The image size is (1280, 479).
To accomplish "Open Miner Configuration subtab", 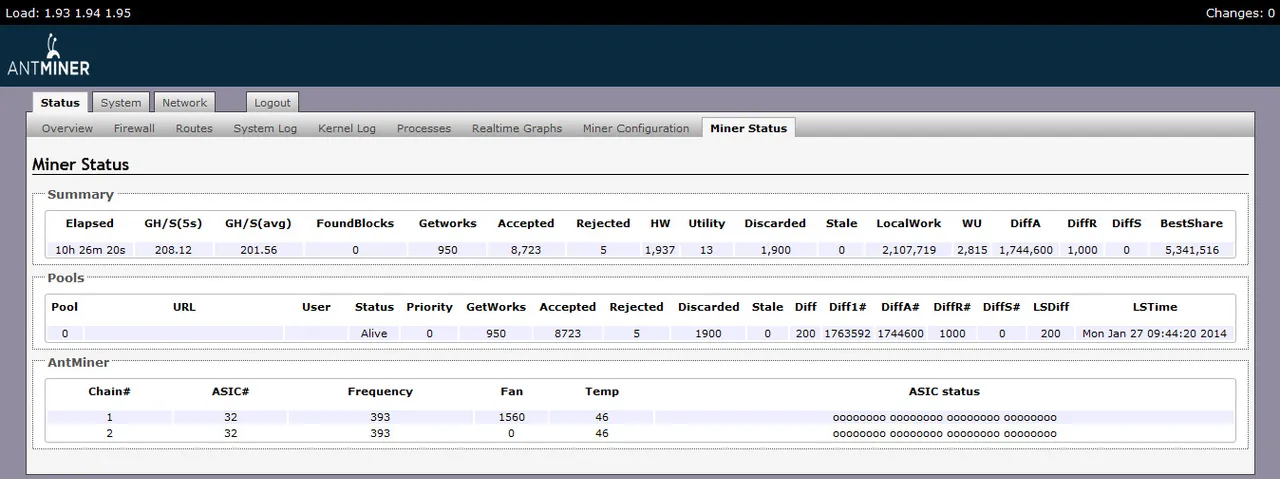I will click(x=636, y=128).
